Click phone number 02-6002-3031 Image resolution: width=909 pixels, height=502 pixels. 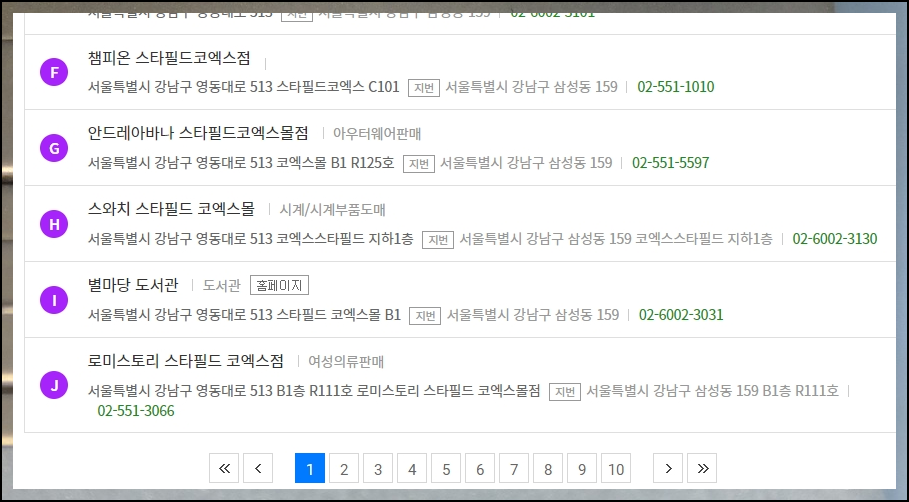tap(681, 315)
